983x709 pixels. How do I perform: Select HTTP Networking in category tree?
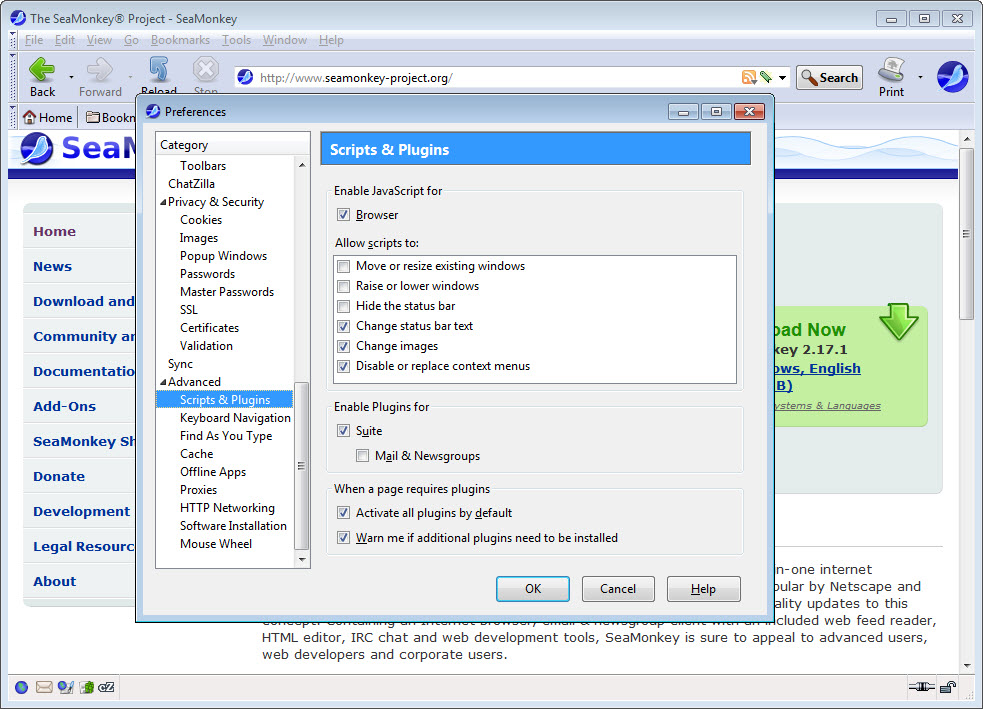pyautogui.click(x=227, y=508)
